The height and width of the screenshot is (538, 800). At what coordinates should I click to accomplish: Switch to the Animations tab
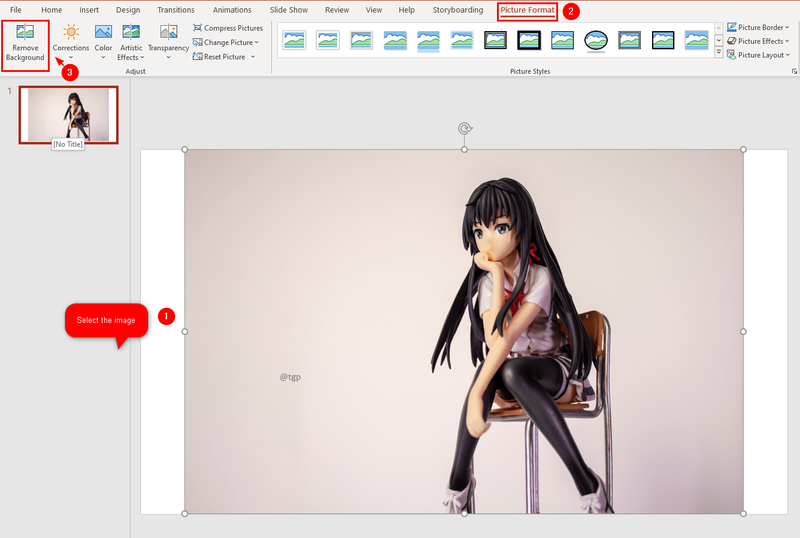click(x=232, y=10)
